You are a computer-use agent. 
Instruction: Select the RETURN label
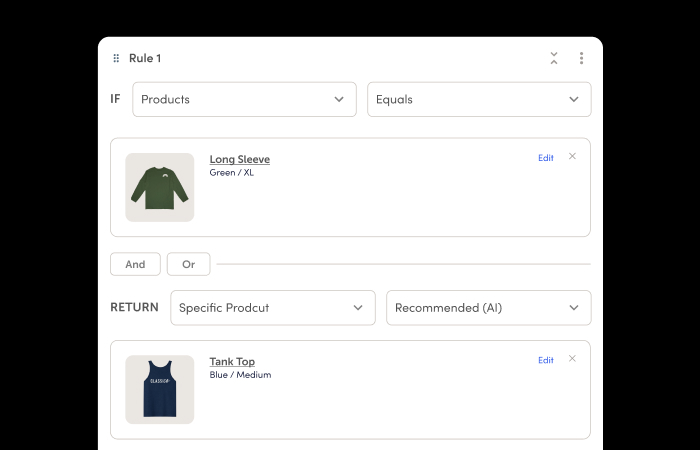[x=134, y=307]
